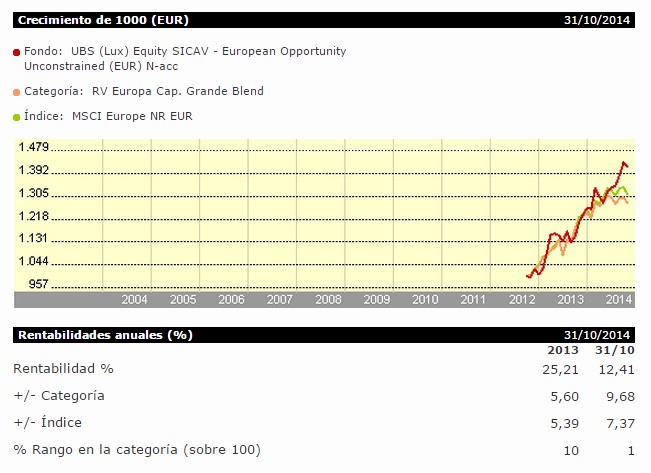Viewport: 651px width, 473px height.
Task: Click the chart header date 31/10/2014
Action: [597, 20]
